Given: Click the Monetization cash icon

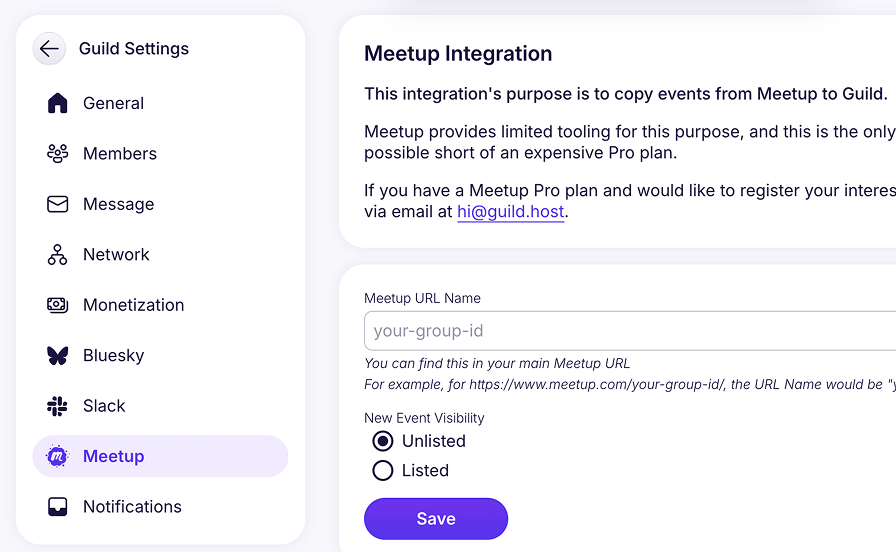Looking at the screenshot, I should (58, 305).
